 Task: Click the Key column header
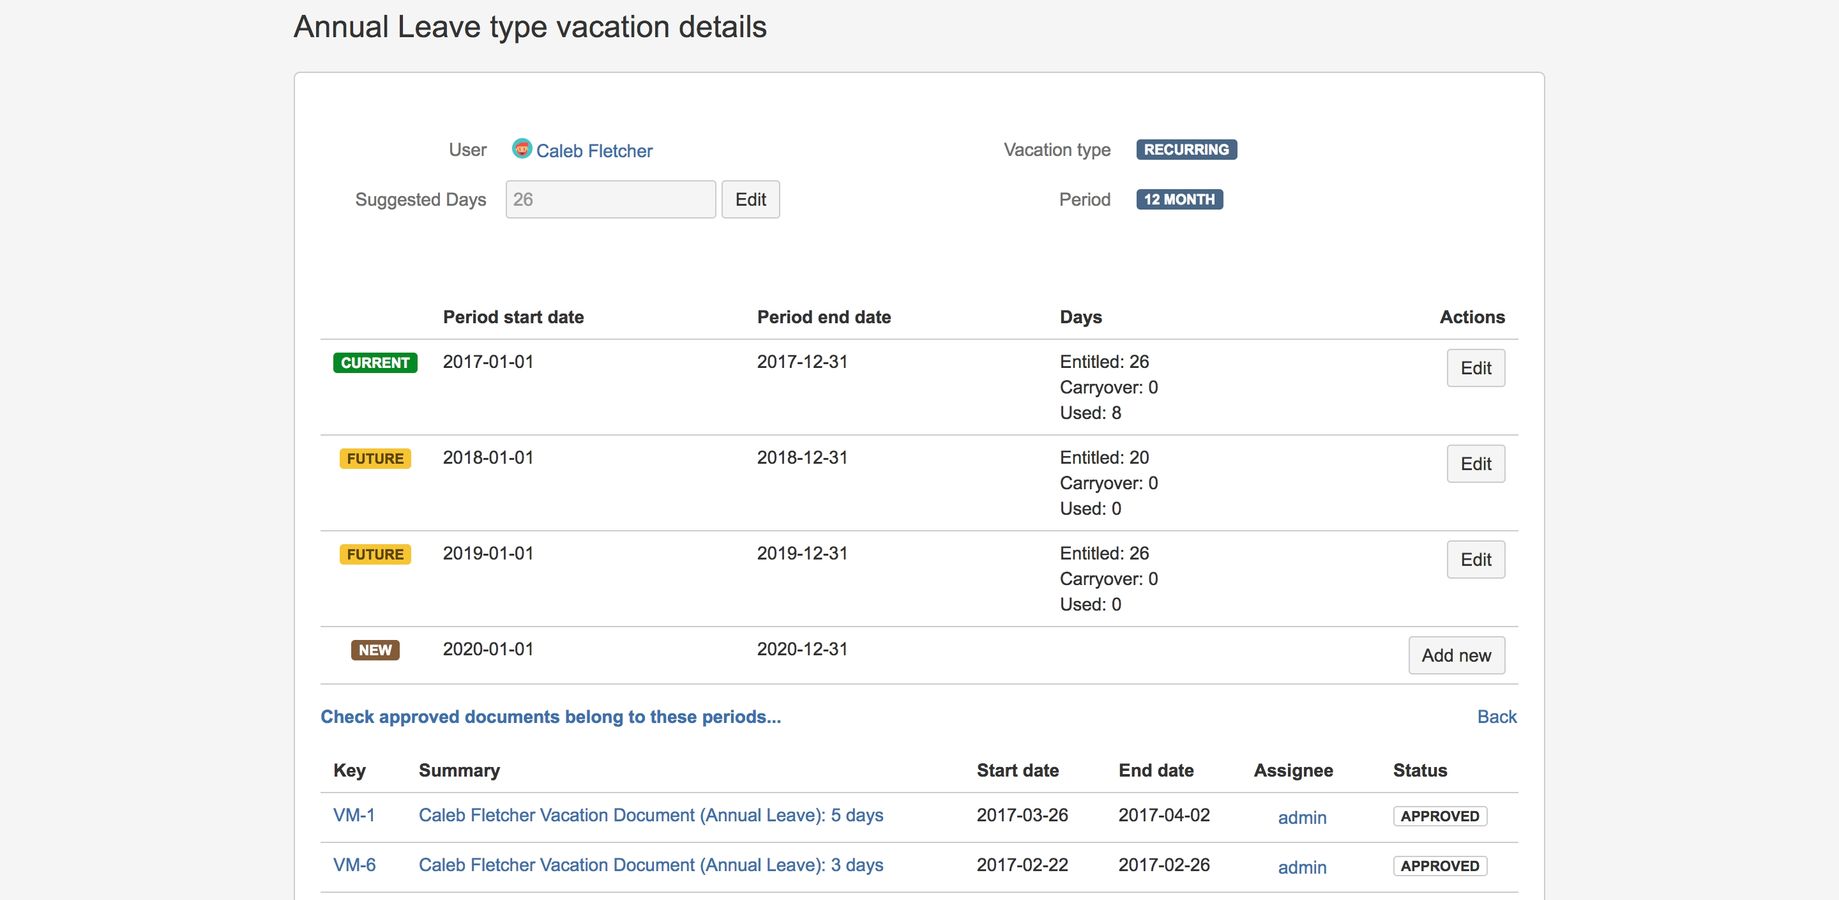349,771
